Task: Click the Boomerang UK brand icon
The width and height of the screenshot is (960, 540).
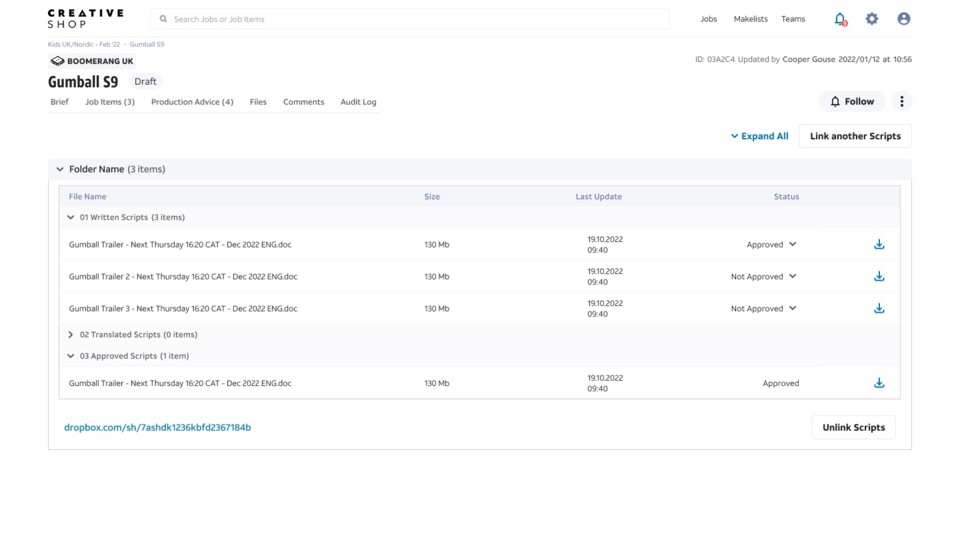Action: (x=58, y=61)
